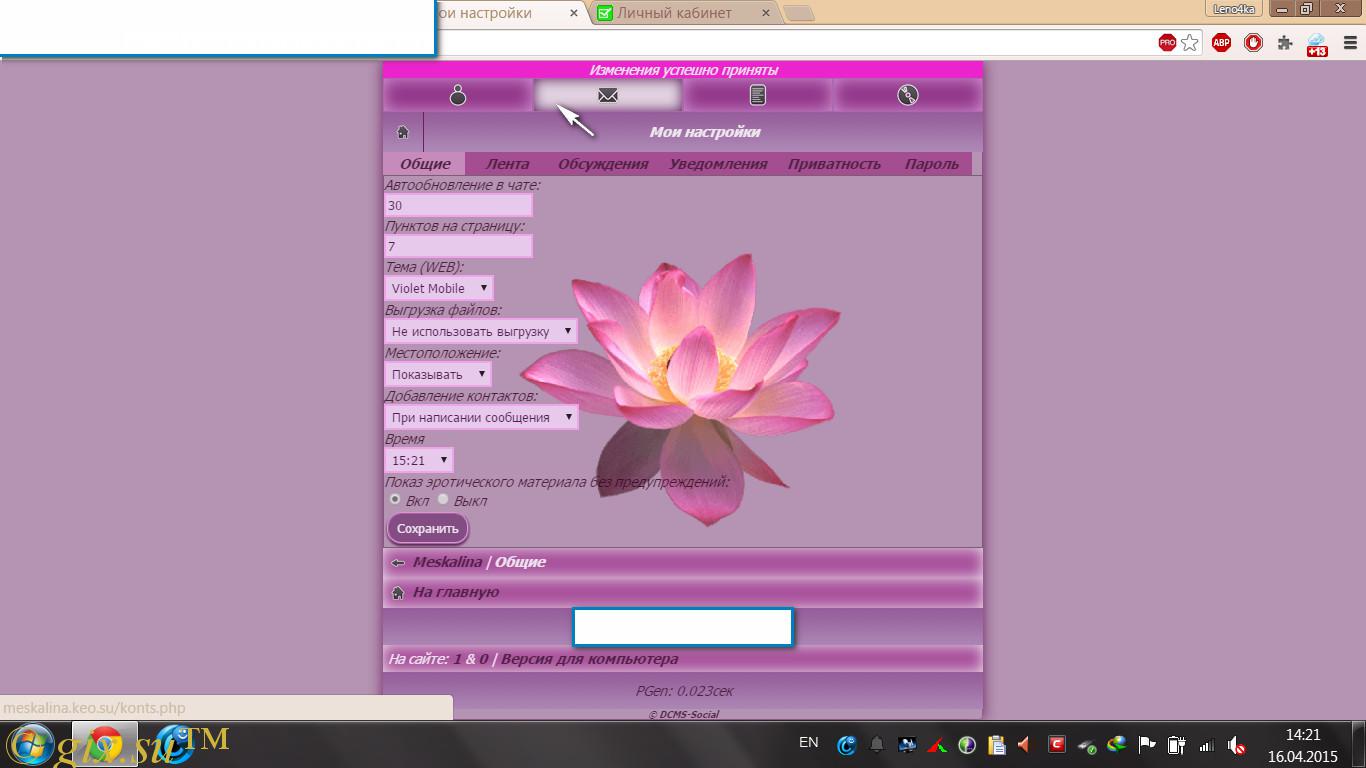Open the monitor display tray icon

(907, 745)
